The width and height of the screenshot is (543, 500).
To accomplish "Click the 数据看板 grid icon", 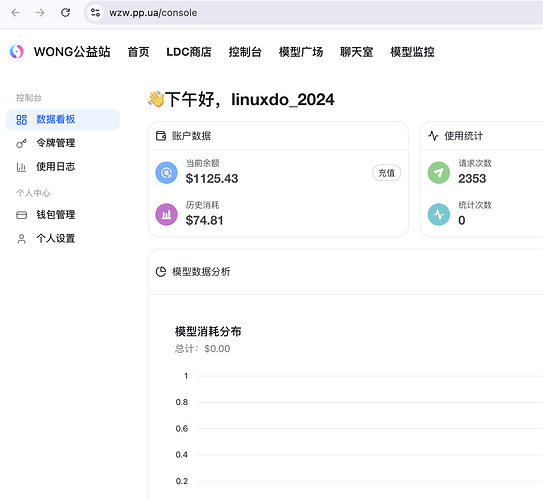I will [21, 120].
